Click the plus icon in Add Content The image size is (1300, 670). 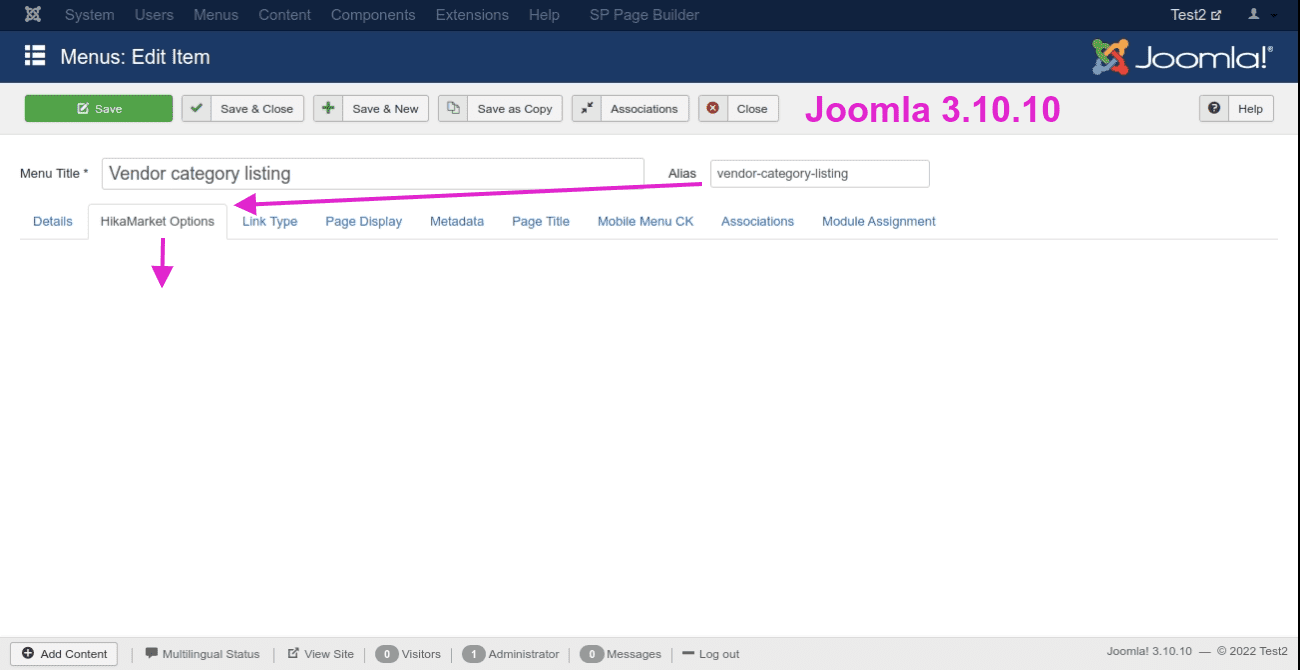pos(28,653)
